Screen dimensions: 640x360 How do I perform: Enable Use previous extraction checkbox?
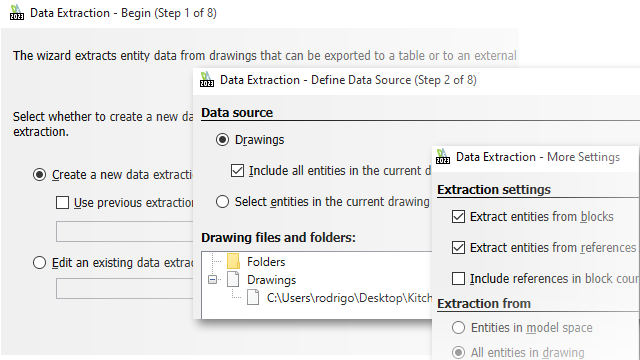[x=62, y=202]
